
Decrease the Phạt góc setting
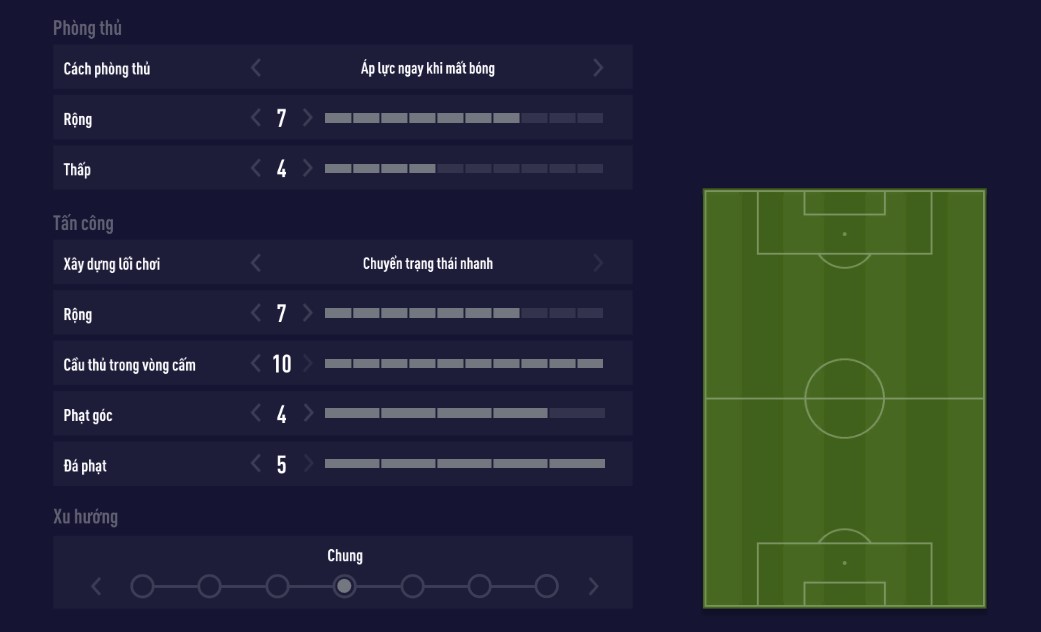coord(255,413)
